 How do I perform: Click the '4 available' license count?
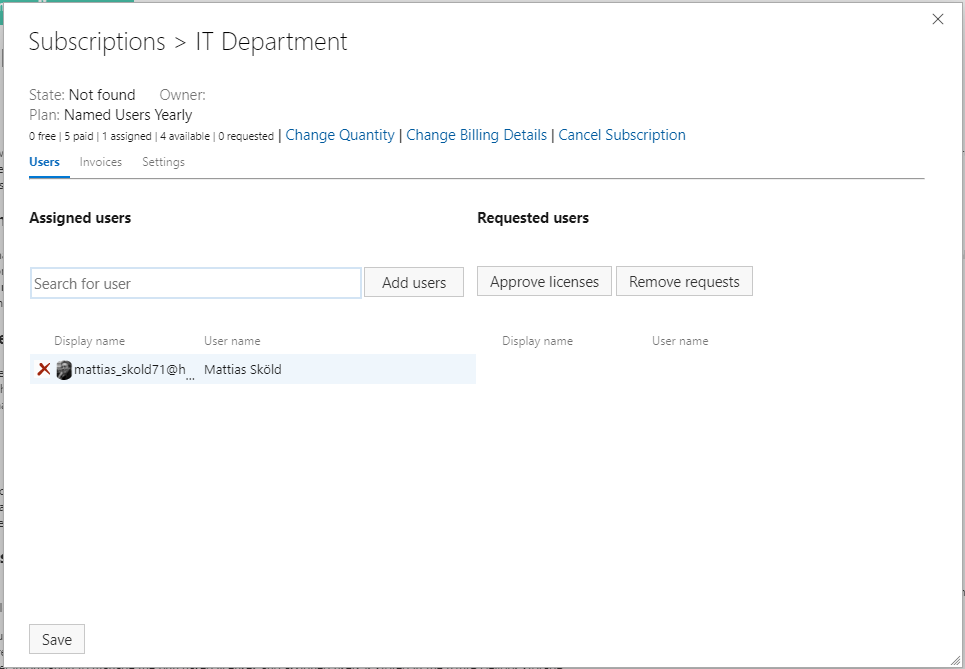(185, 136)
